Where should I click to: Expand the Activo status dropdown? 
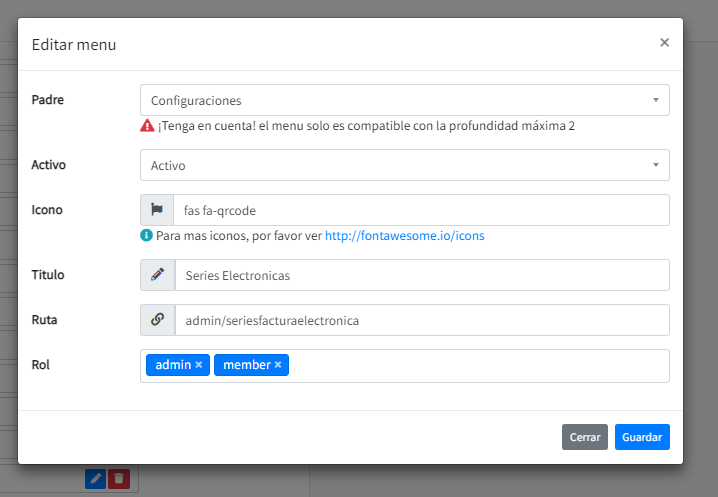[x=404, y=165]
